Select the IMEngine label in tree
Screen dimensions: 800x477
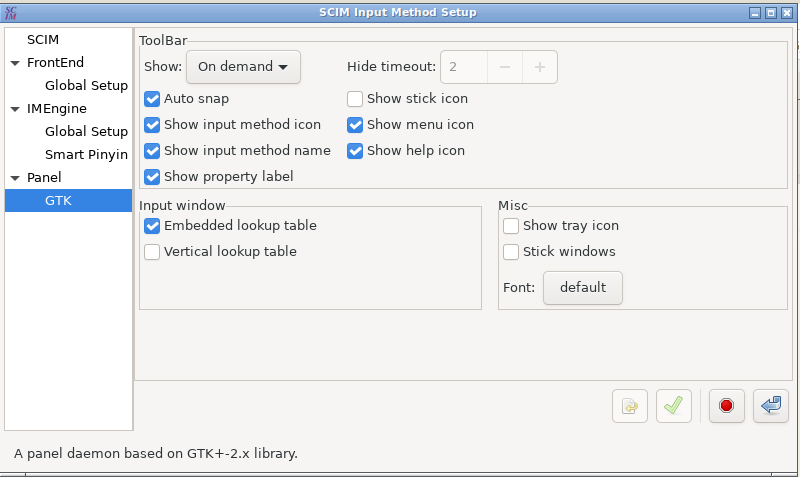click(x=57, y=109)
